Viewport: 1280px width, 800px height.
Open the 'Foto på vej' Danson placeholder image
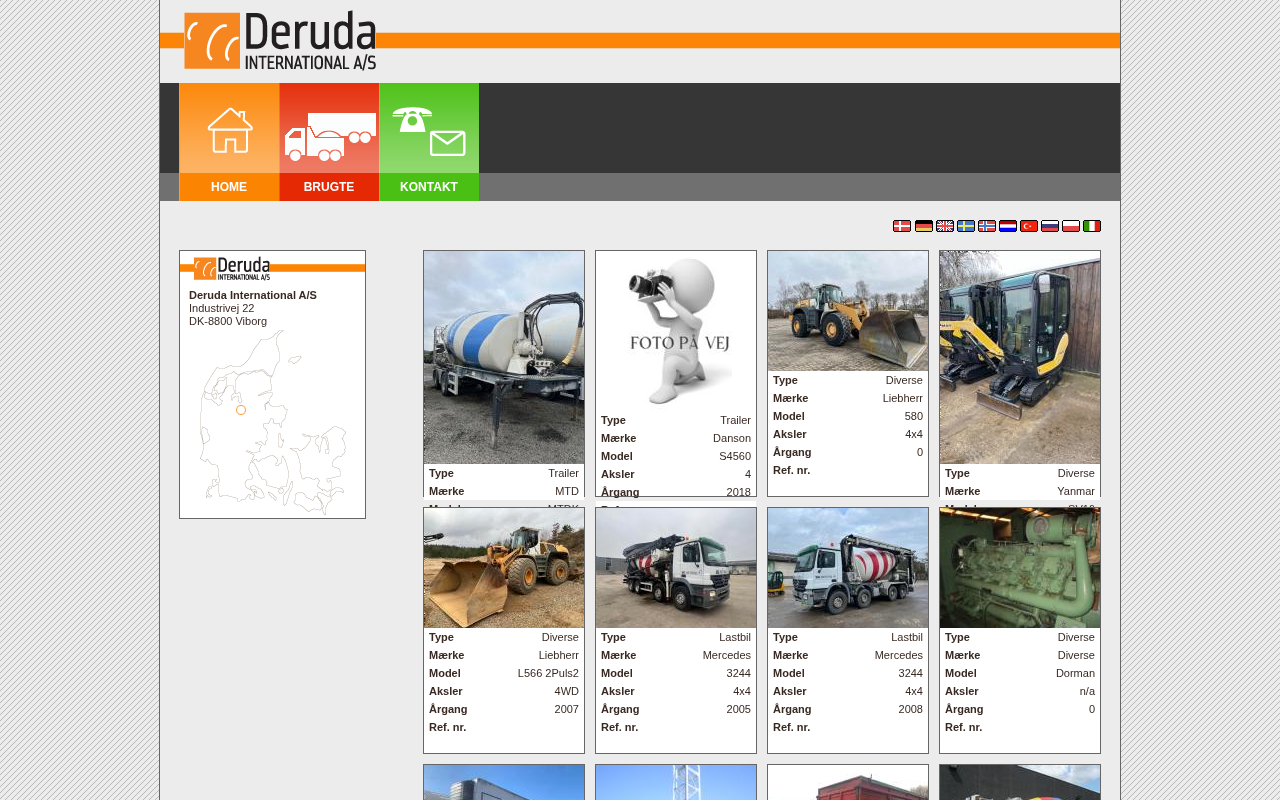(676, 331)
